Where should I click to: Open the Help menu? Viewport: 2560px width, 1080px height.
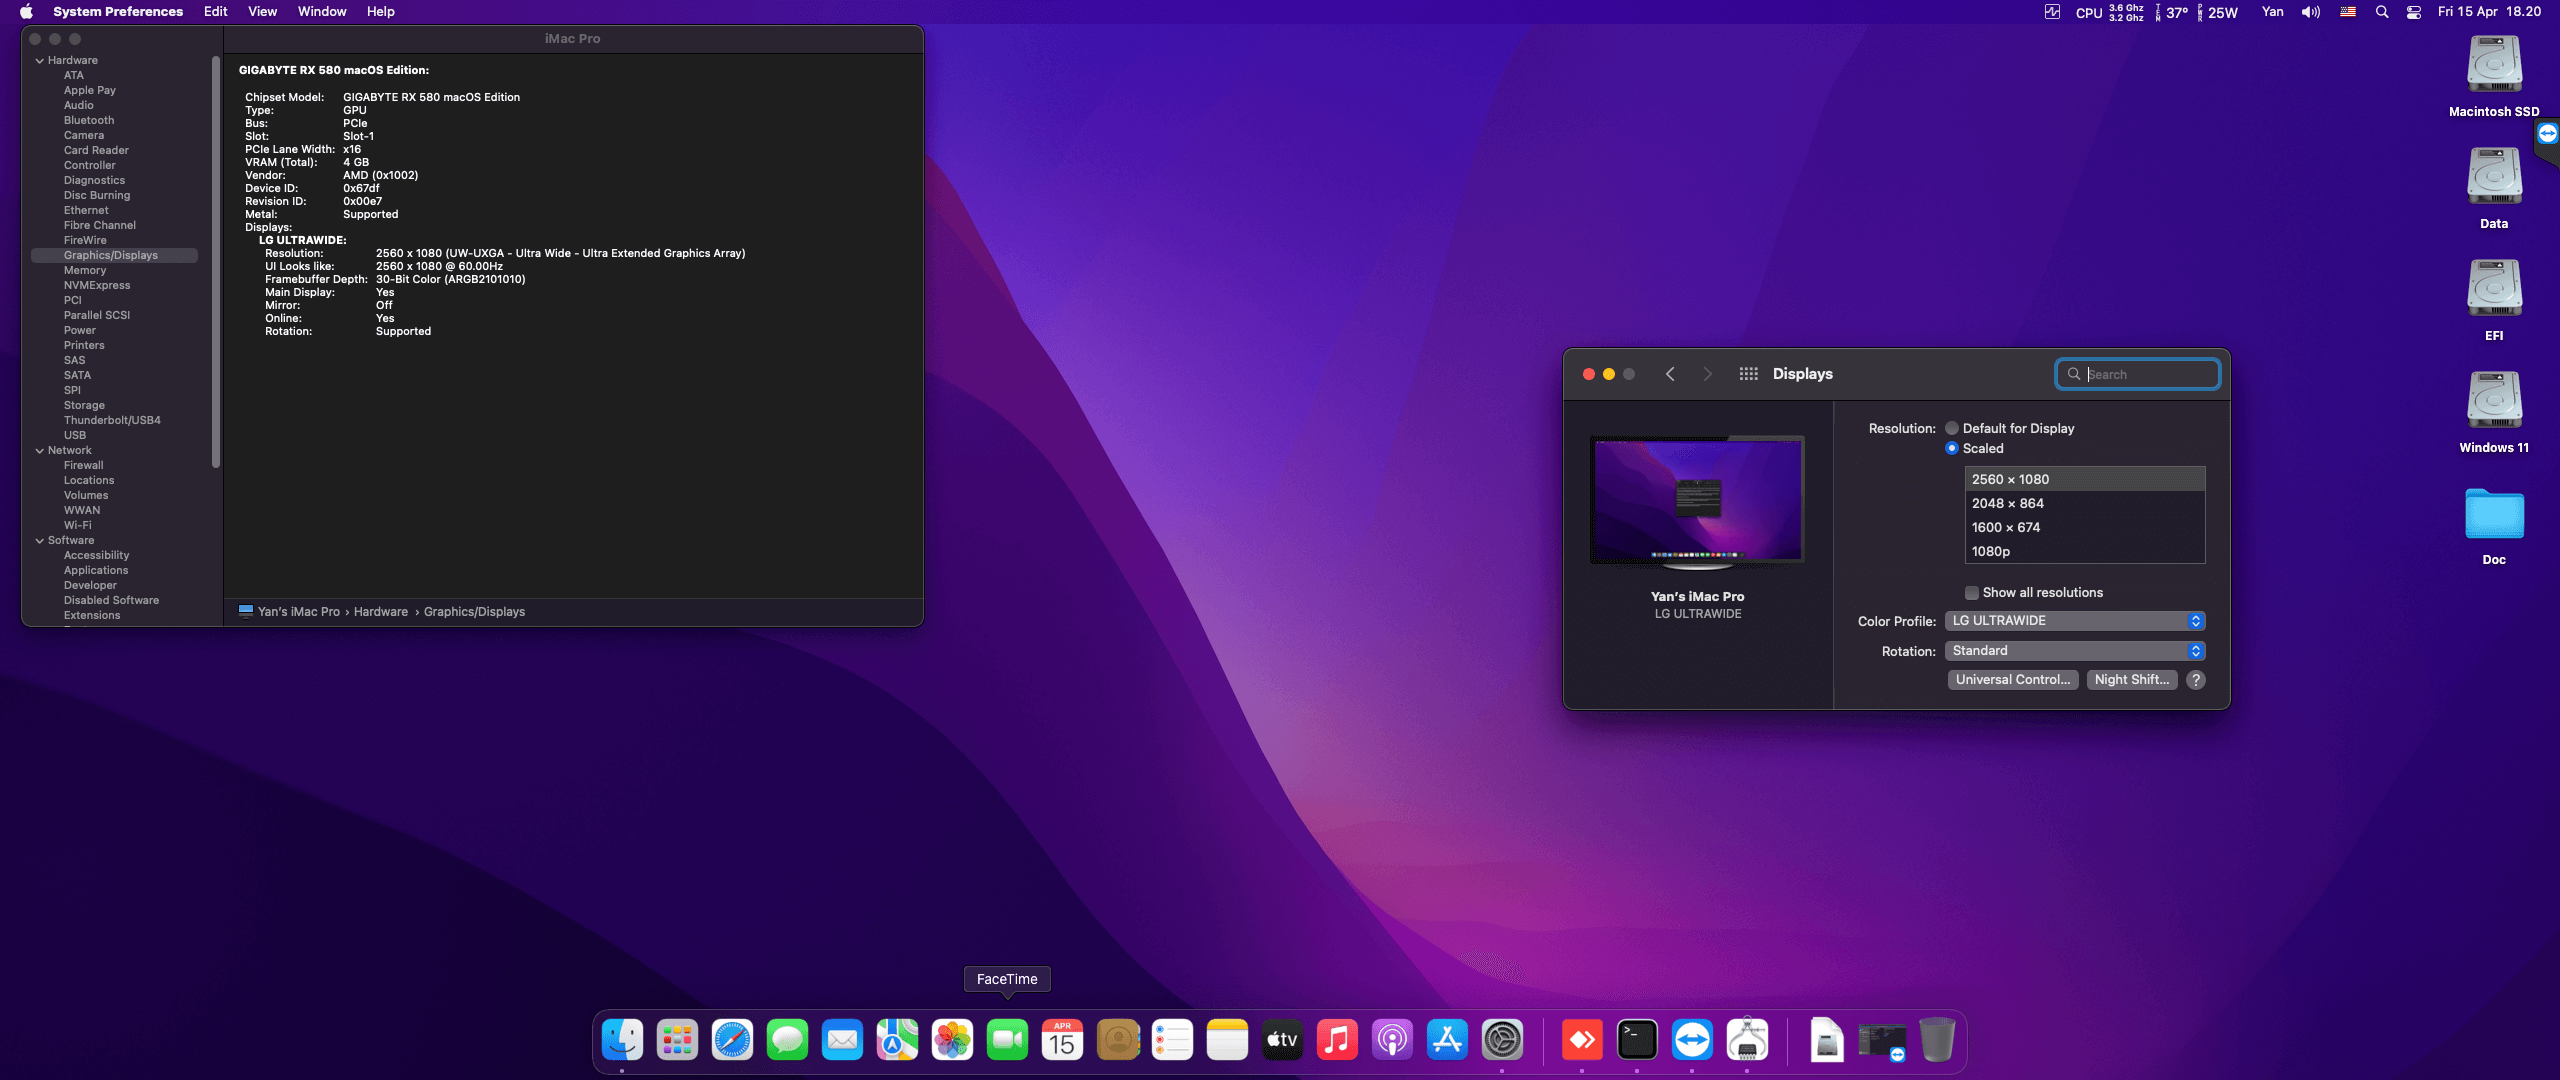[380, 12]
